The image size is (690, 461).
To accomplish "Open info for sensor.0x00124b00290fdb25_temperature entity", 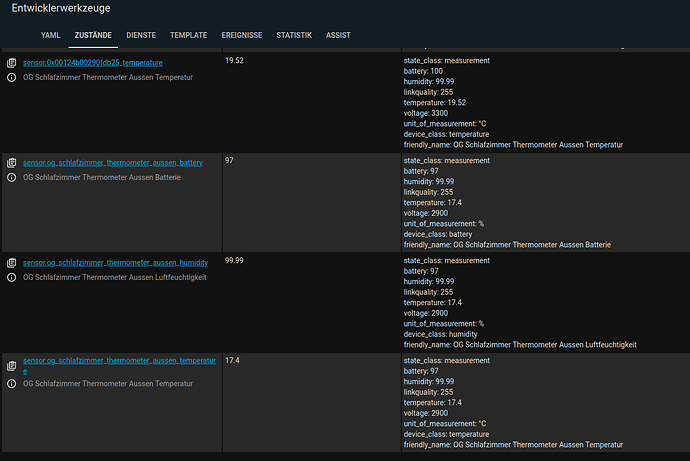I will coord(12,77).
